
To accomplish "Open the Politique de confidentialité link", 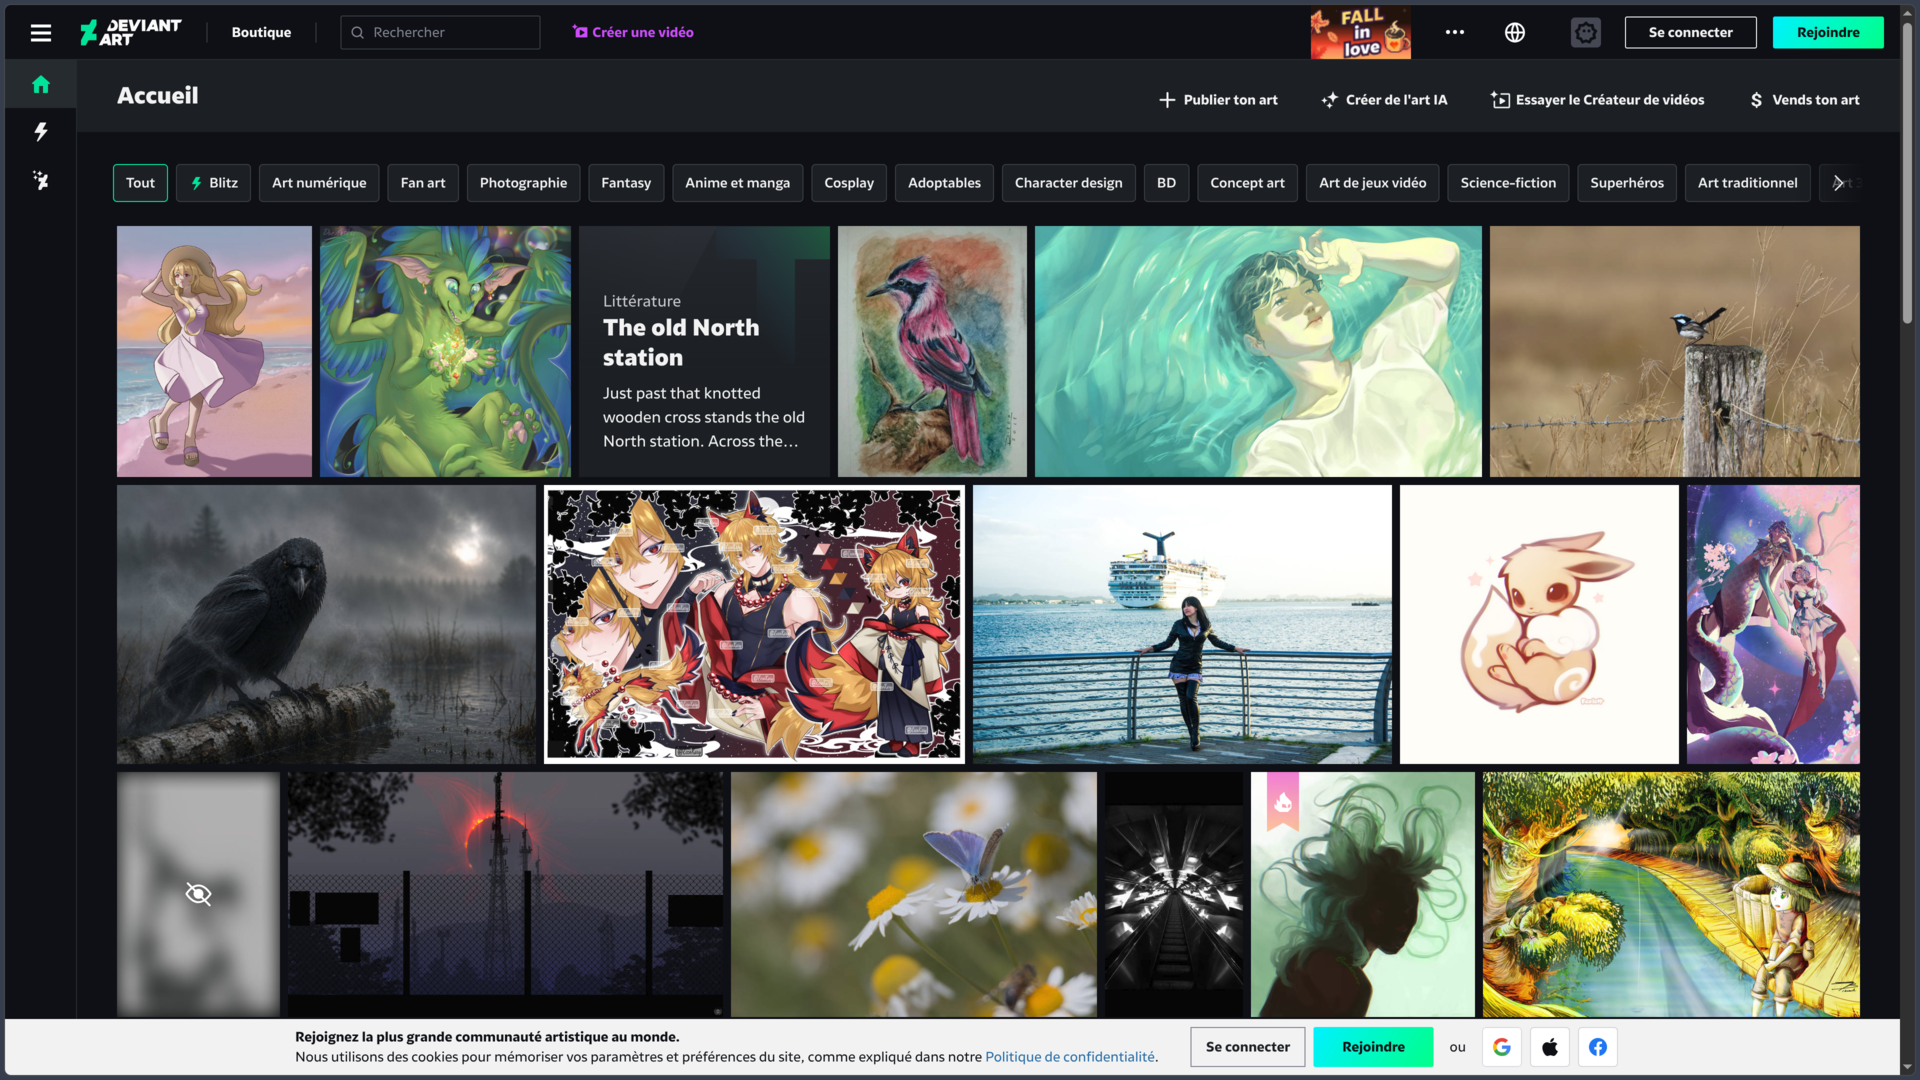I will pos(1070,1057).
